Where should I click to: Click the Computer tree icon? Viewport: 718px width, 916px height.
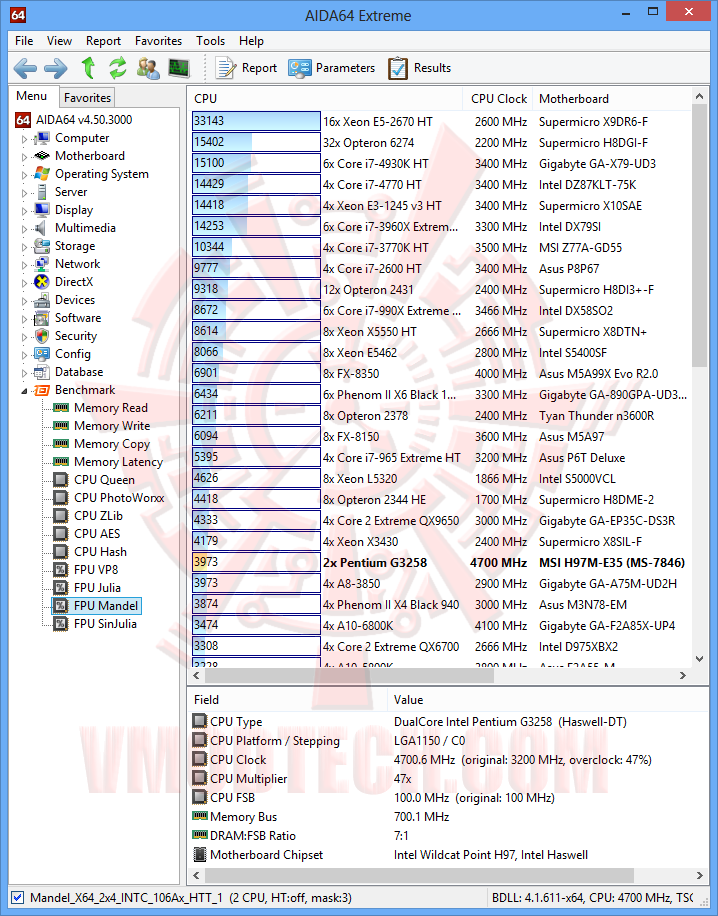41,138
